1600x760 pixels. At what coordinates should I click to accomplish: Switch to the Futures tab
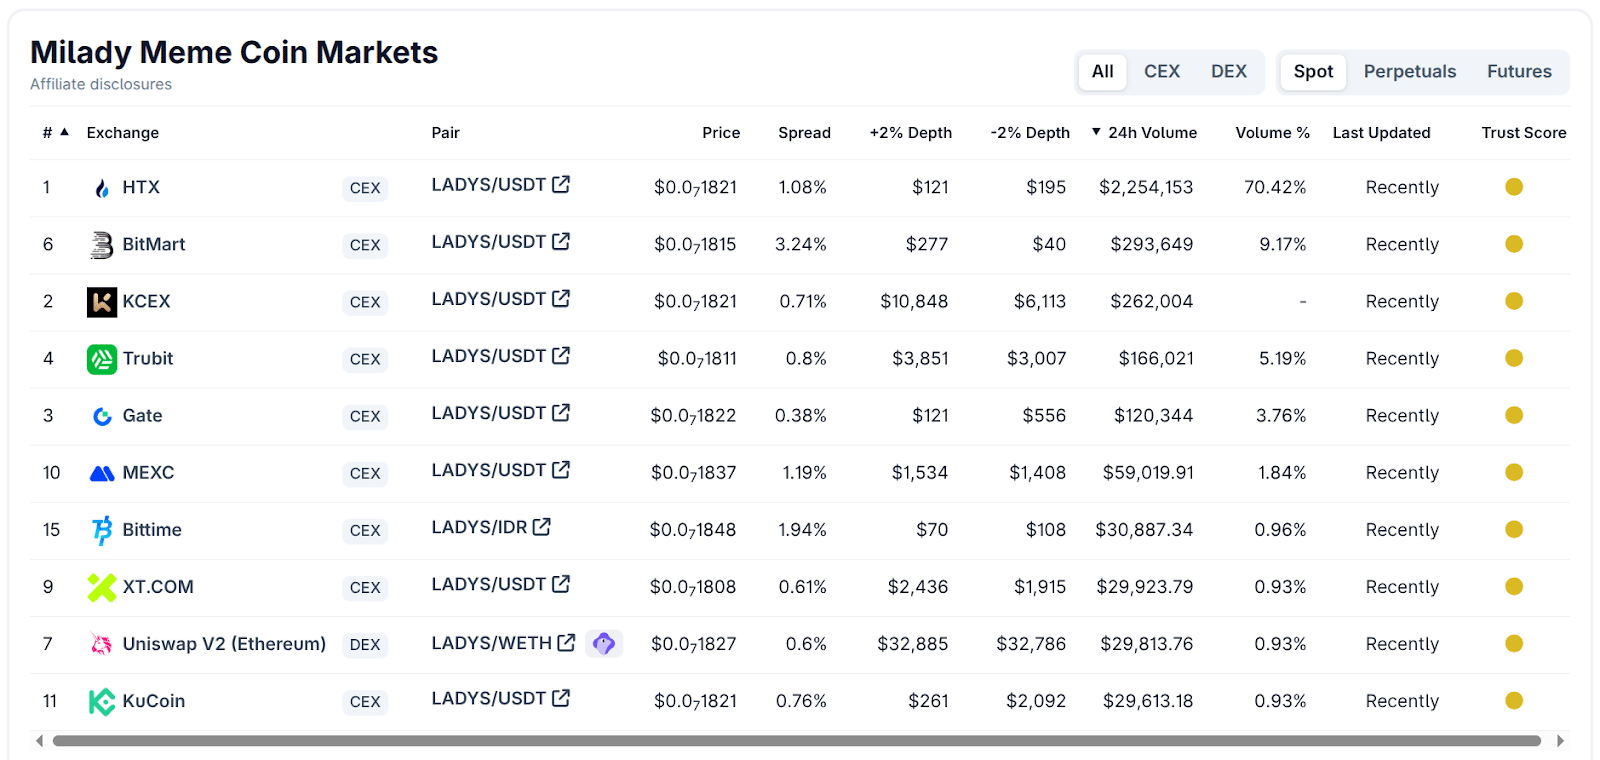click(1519, 72)
